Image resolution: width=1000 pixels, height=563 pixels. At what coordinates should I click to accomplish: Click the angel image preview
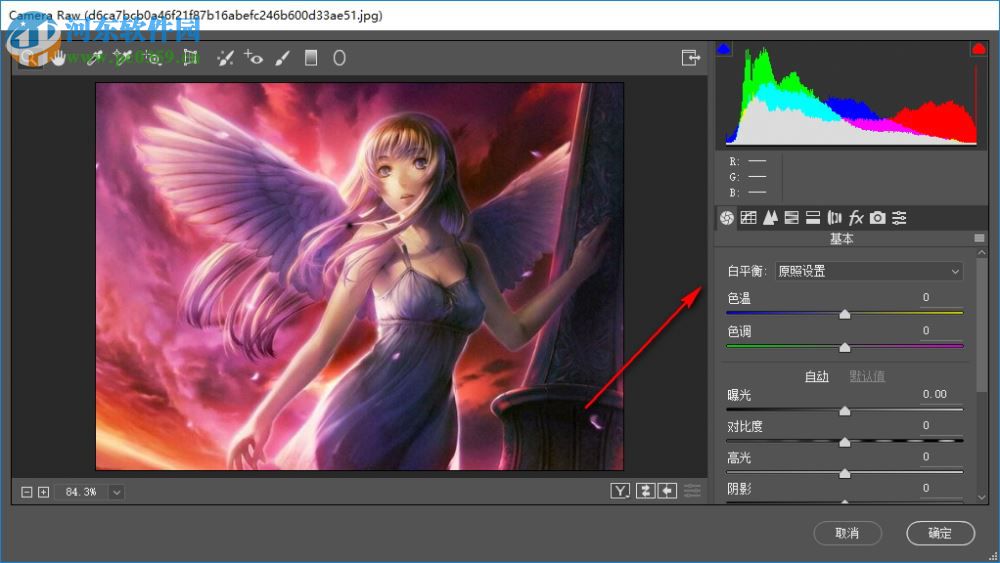click(x=360, y=276)
